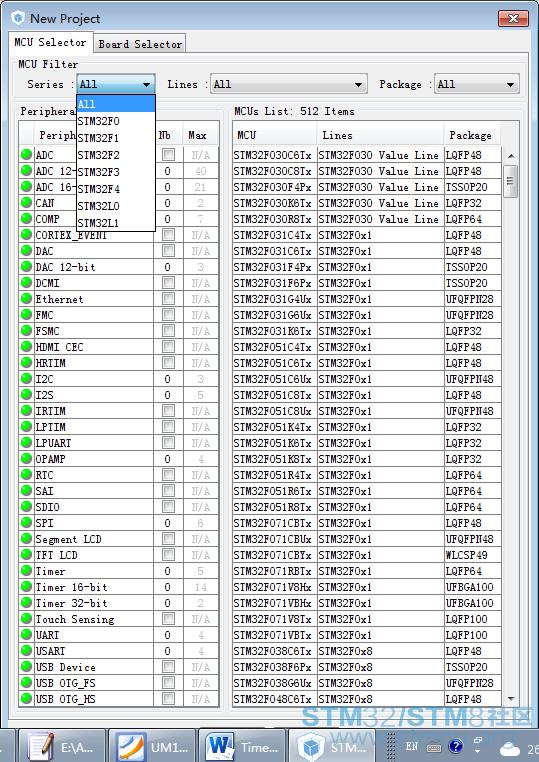Screen dimensions: 539x762
Task: Choose STM32F4 from the Series list
Action: [116, 189]
